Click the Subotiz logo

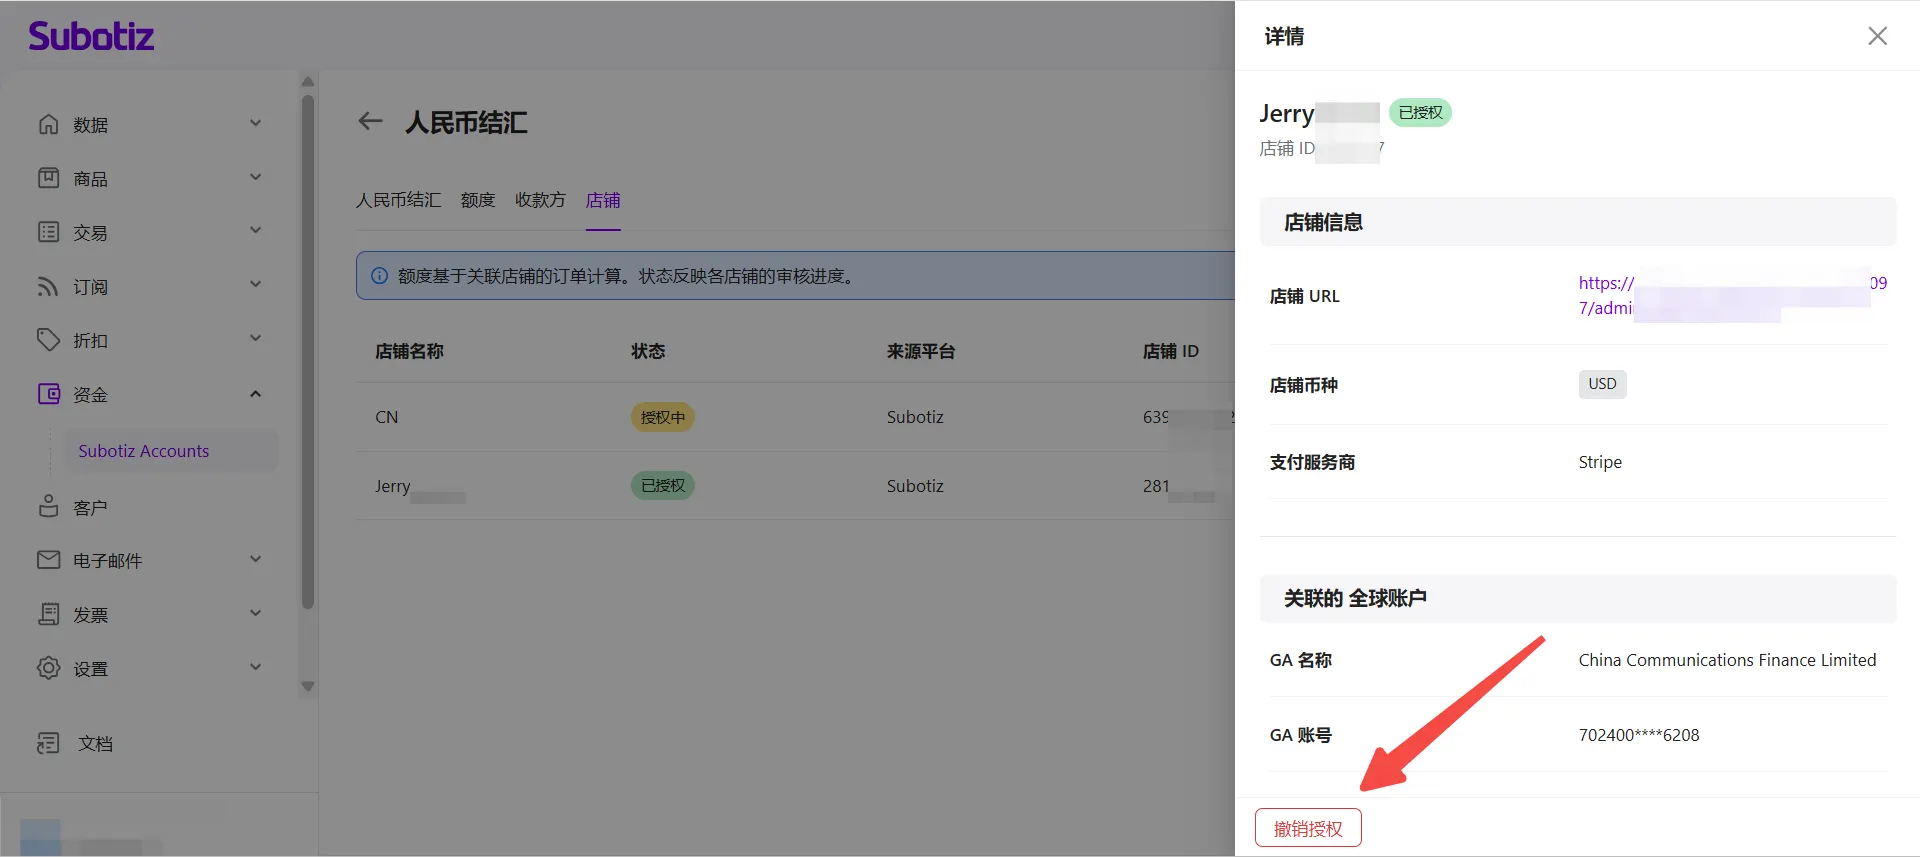[x=91, y=36]
